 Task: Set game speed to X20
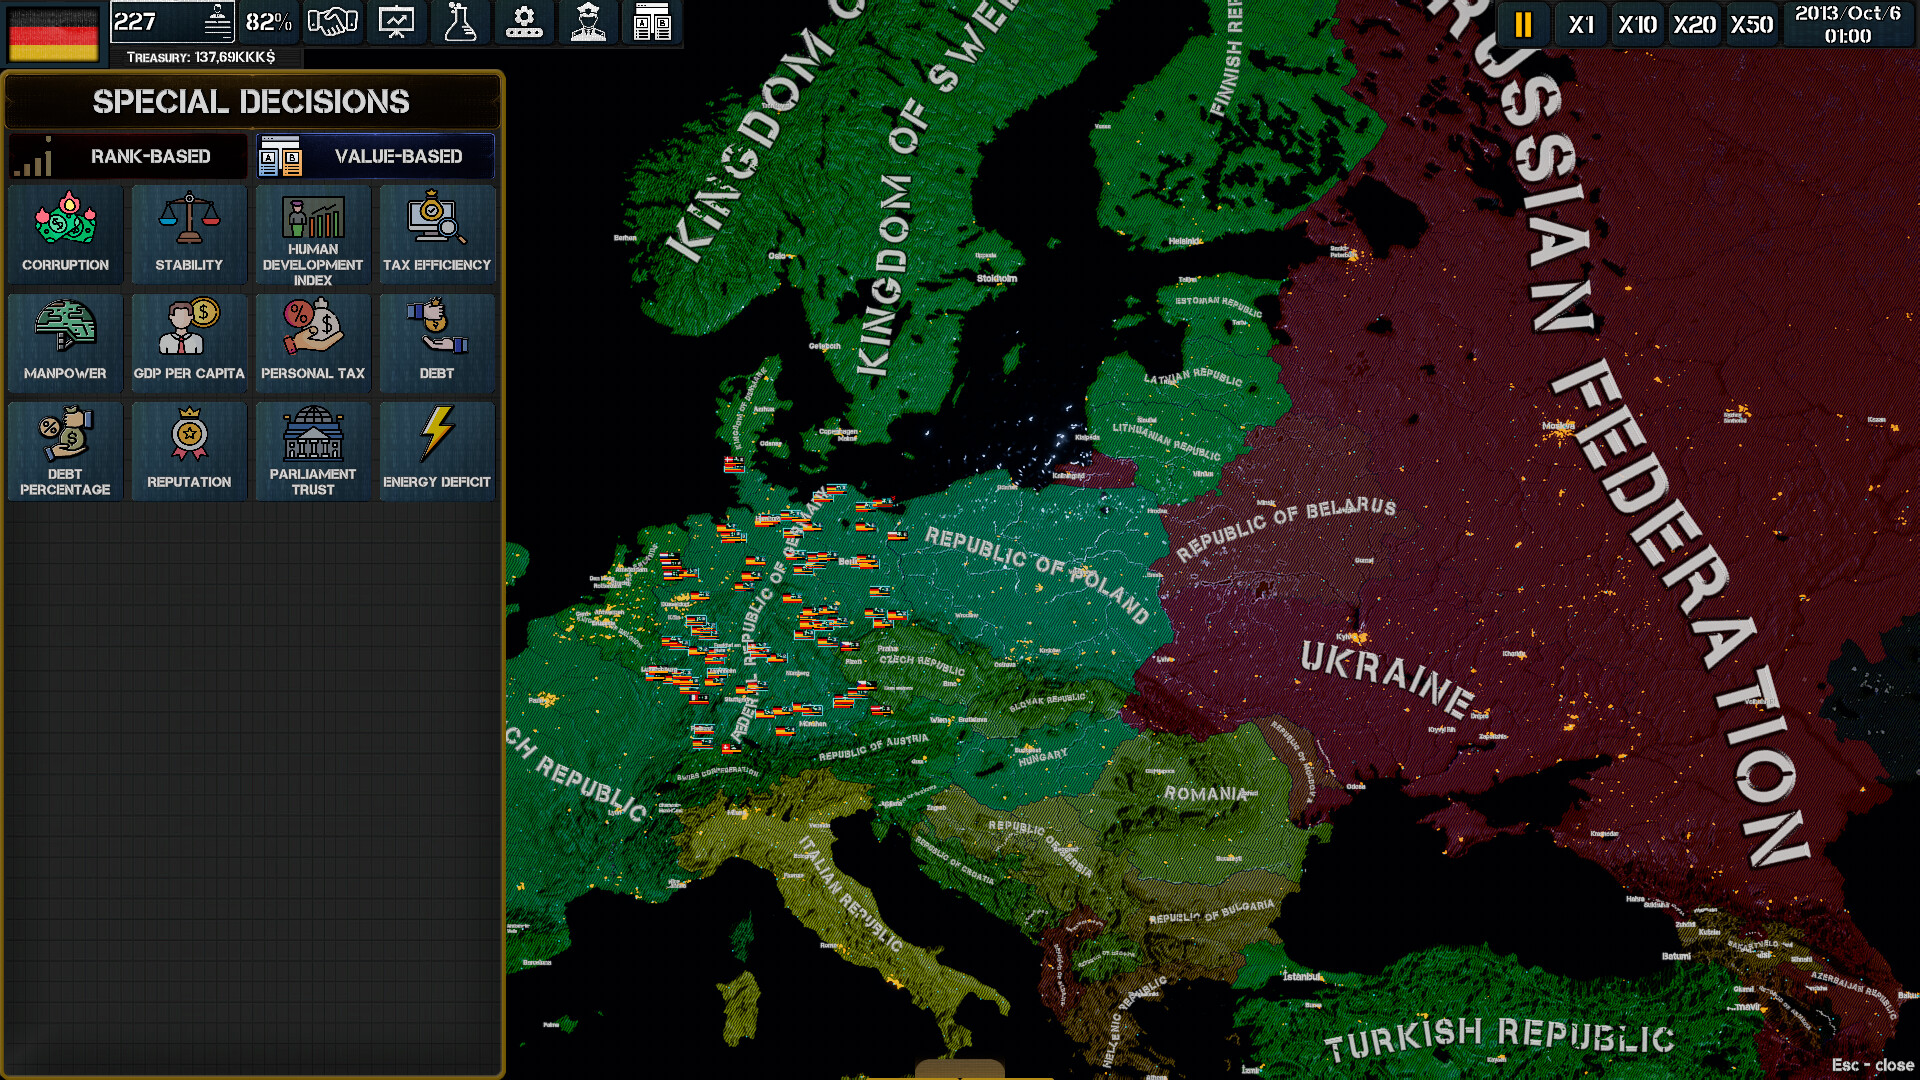(x=1695, y=24)
